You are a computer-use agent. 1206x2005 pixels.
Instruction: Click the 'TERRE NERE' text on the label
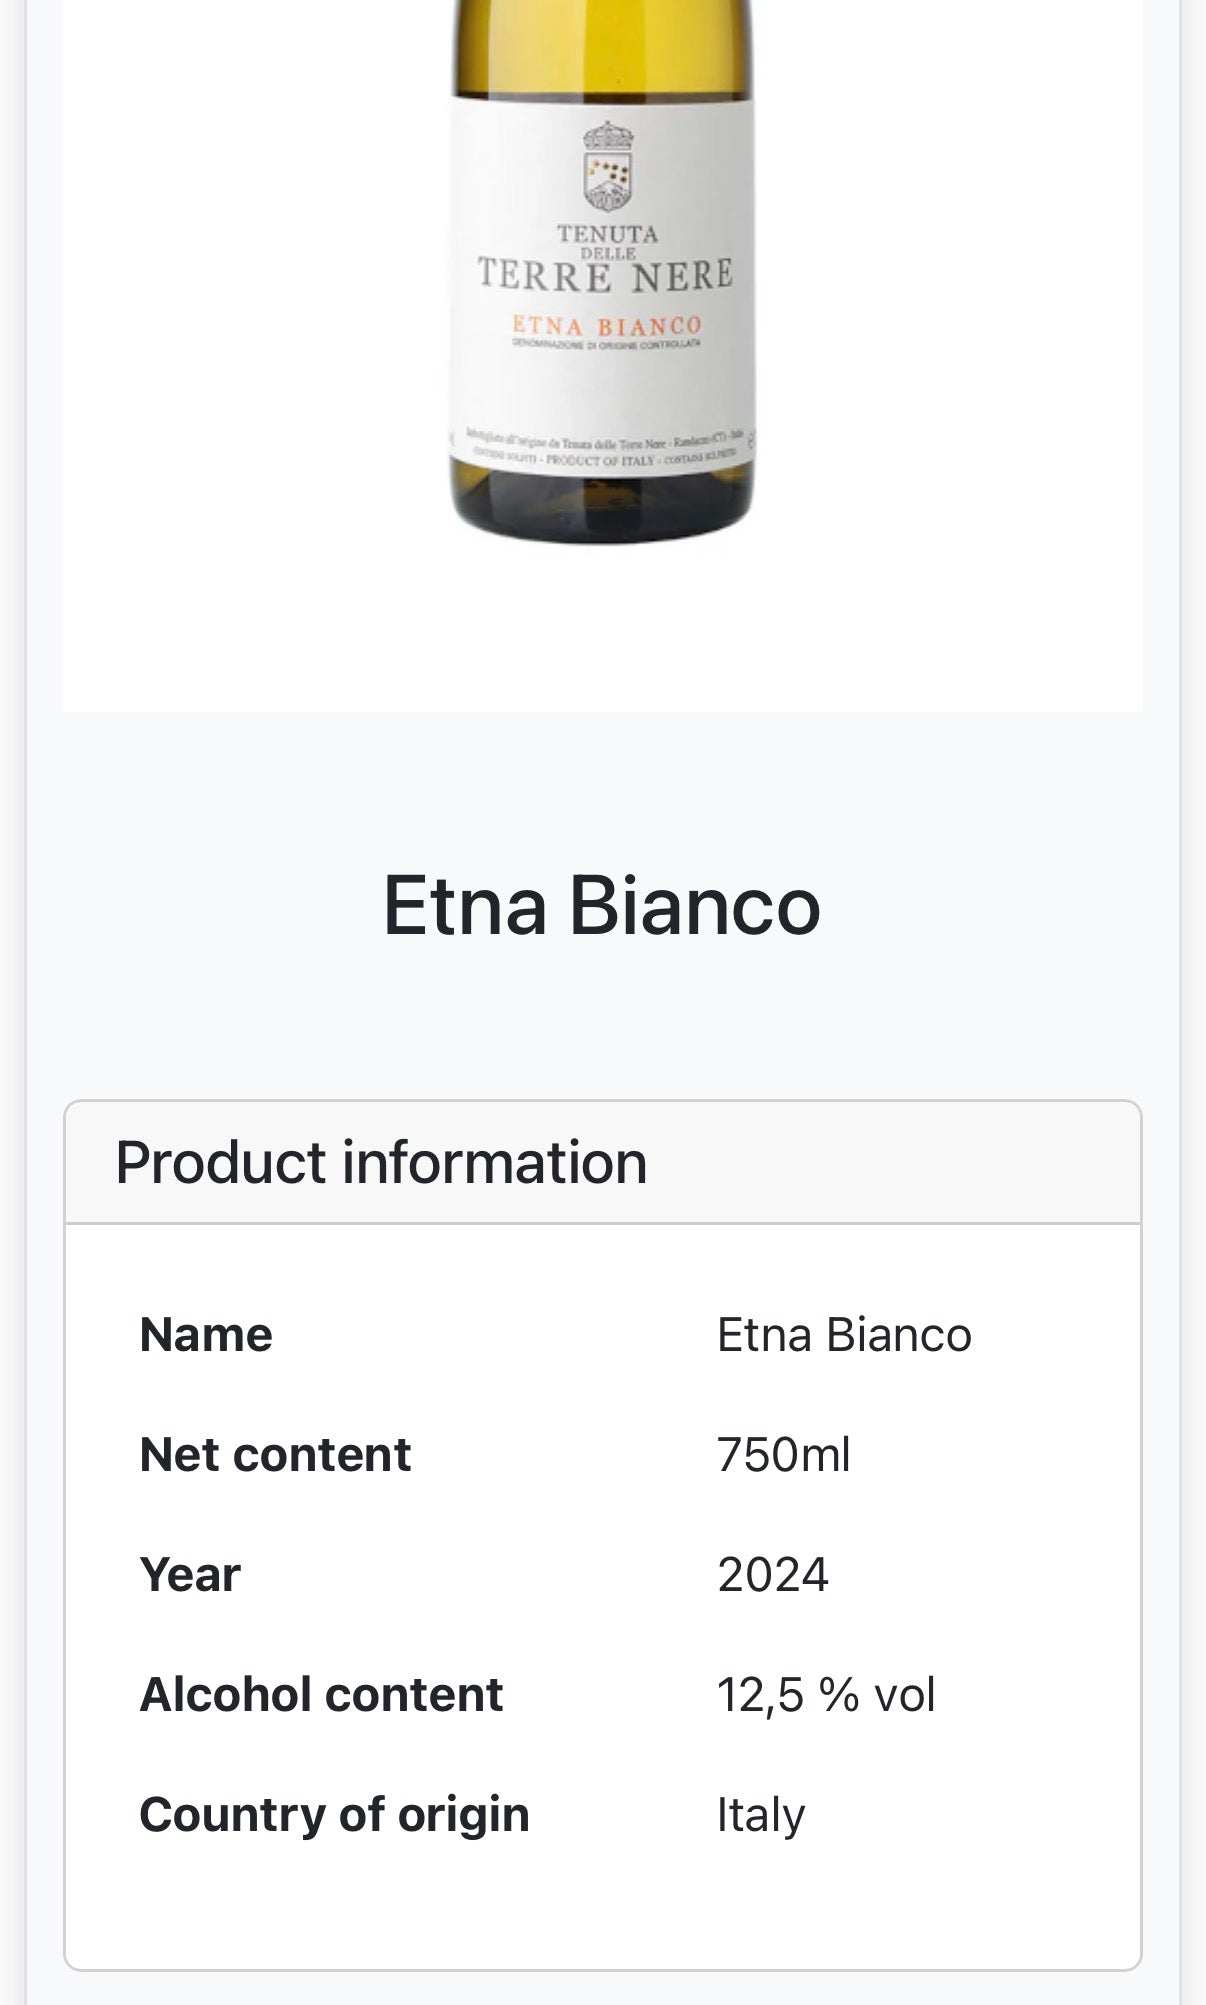point(605,275)
